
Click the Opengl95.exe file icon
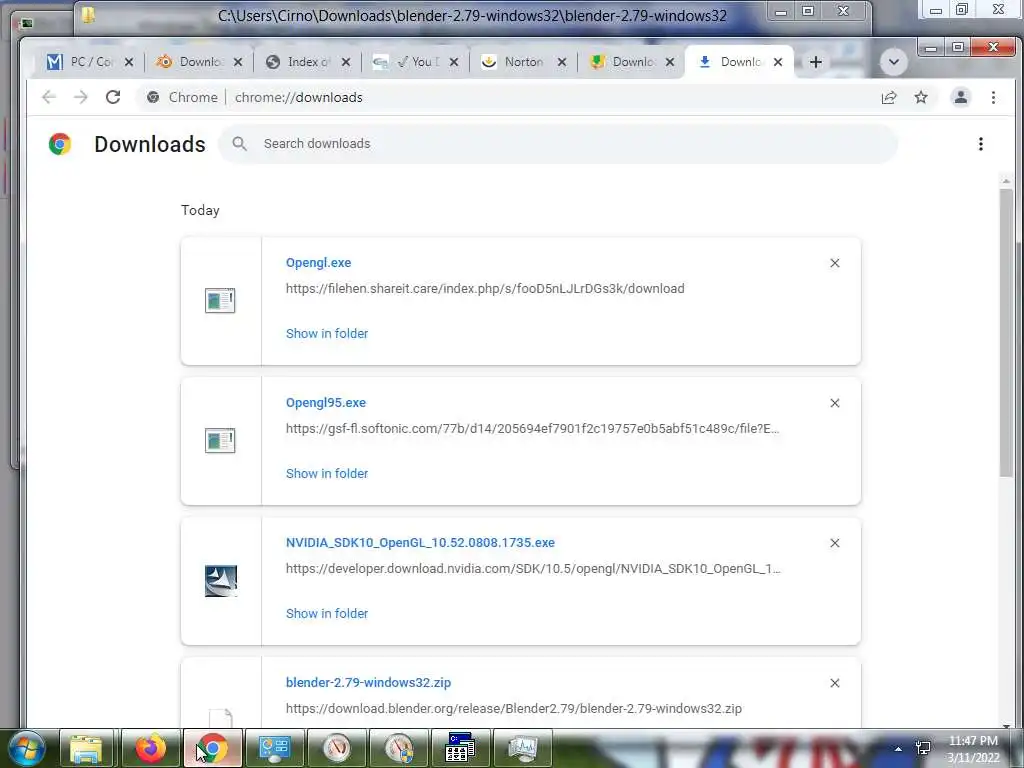coord(220,441)
